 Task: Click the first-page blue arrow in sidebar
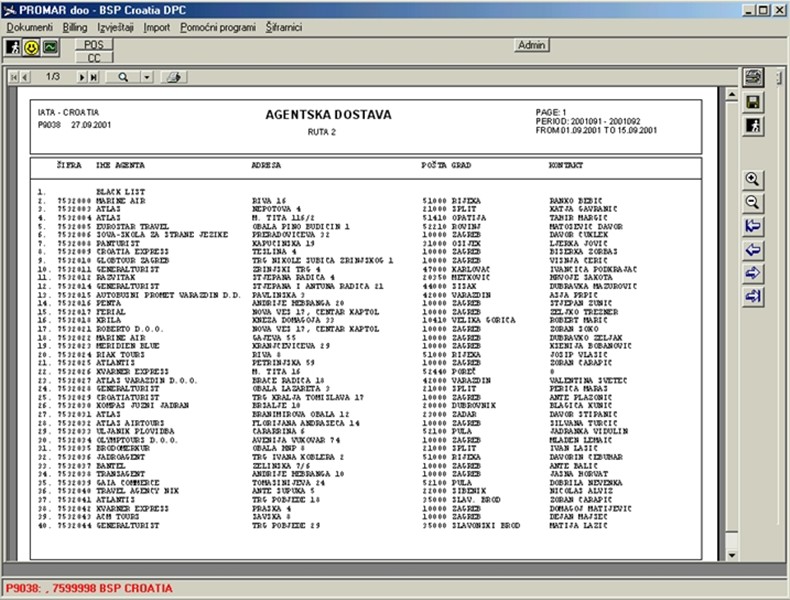[753, 226]
